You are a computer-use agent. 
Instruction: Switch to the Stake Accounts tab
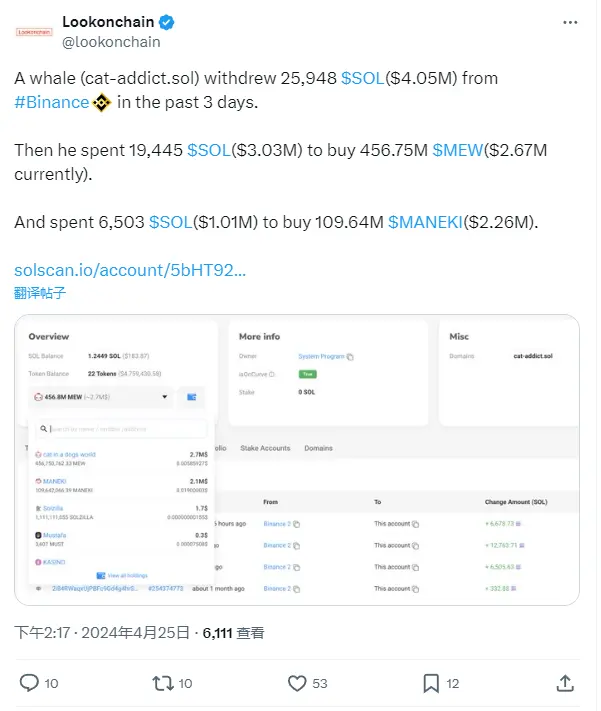[x=266, y=448]
